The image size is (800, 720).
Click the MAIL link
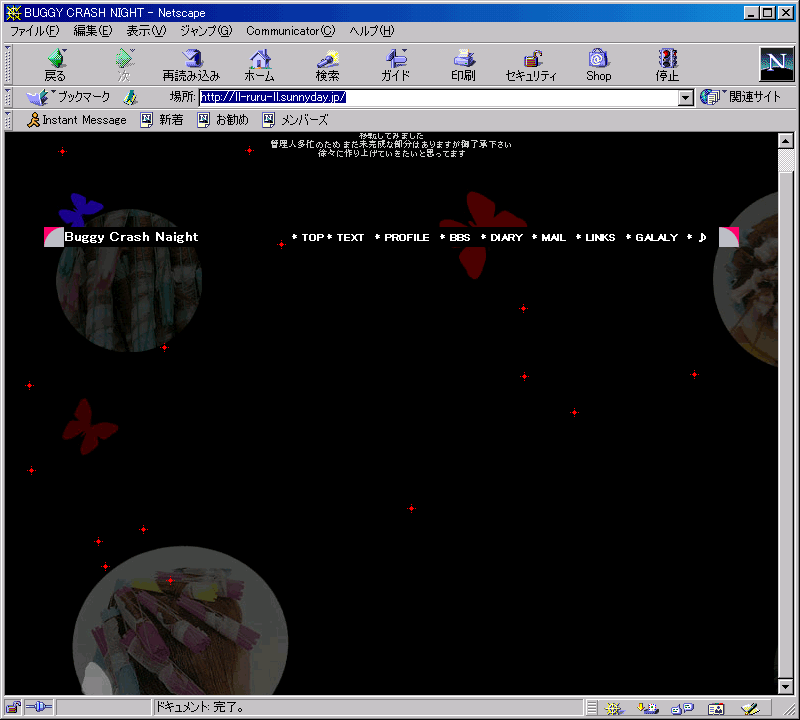click(554, 237)
